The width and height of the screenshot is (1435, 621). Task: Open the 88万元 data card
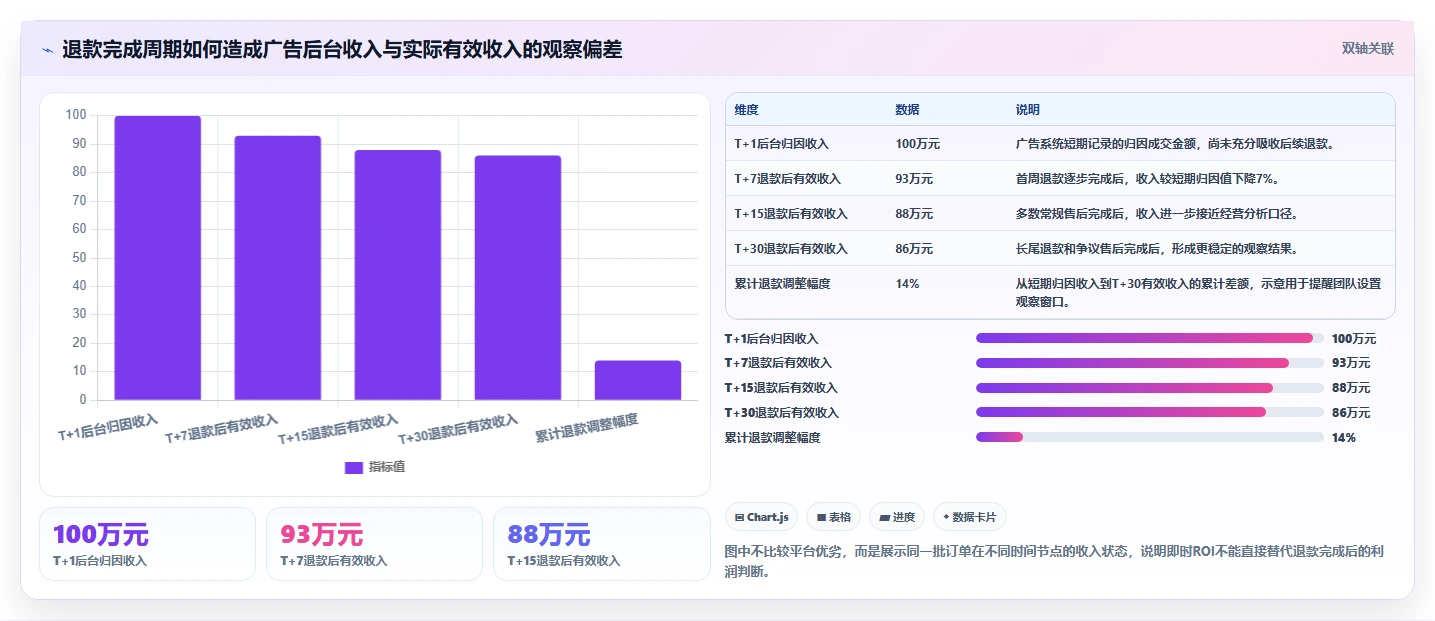pos(602,544)
